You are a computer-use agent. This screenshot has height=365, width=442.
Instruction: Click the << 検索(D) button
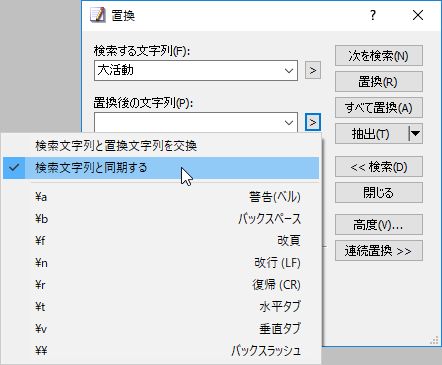tap(379, 166)
